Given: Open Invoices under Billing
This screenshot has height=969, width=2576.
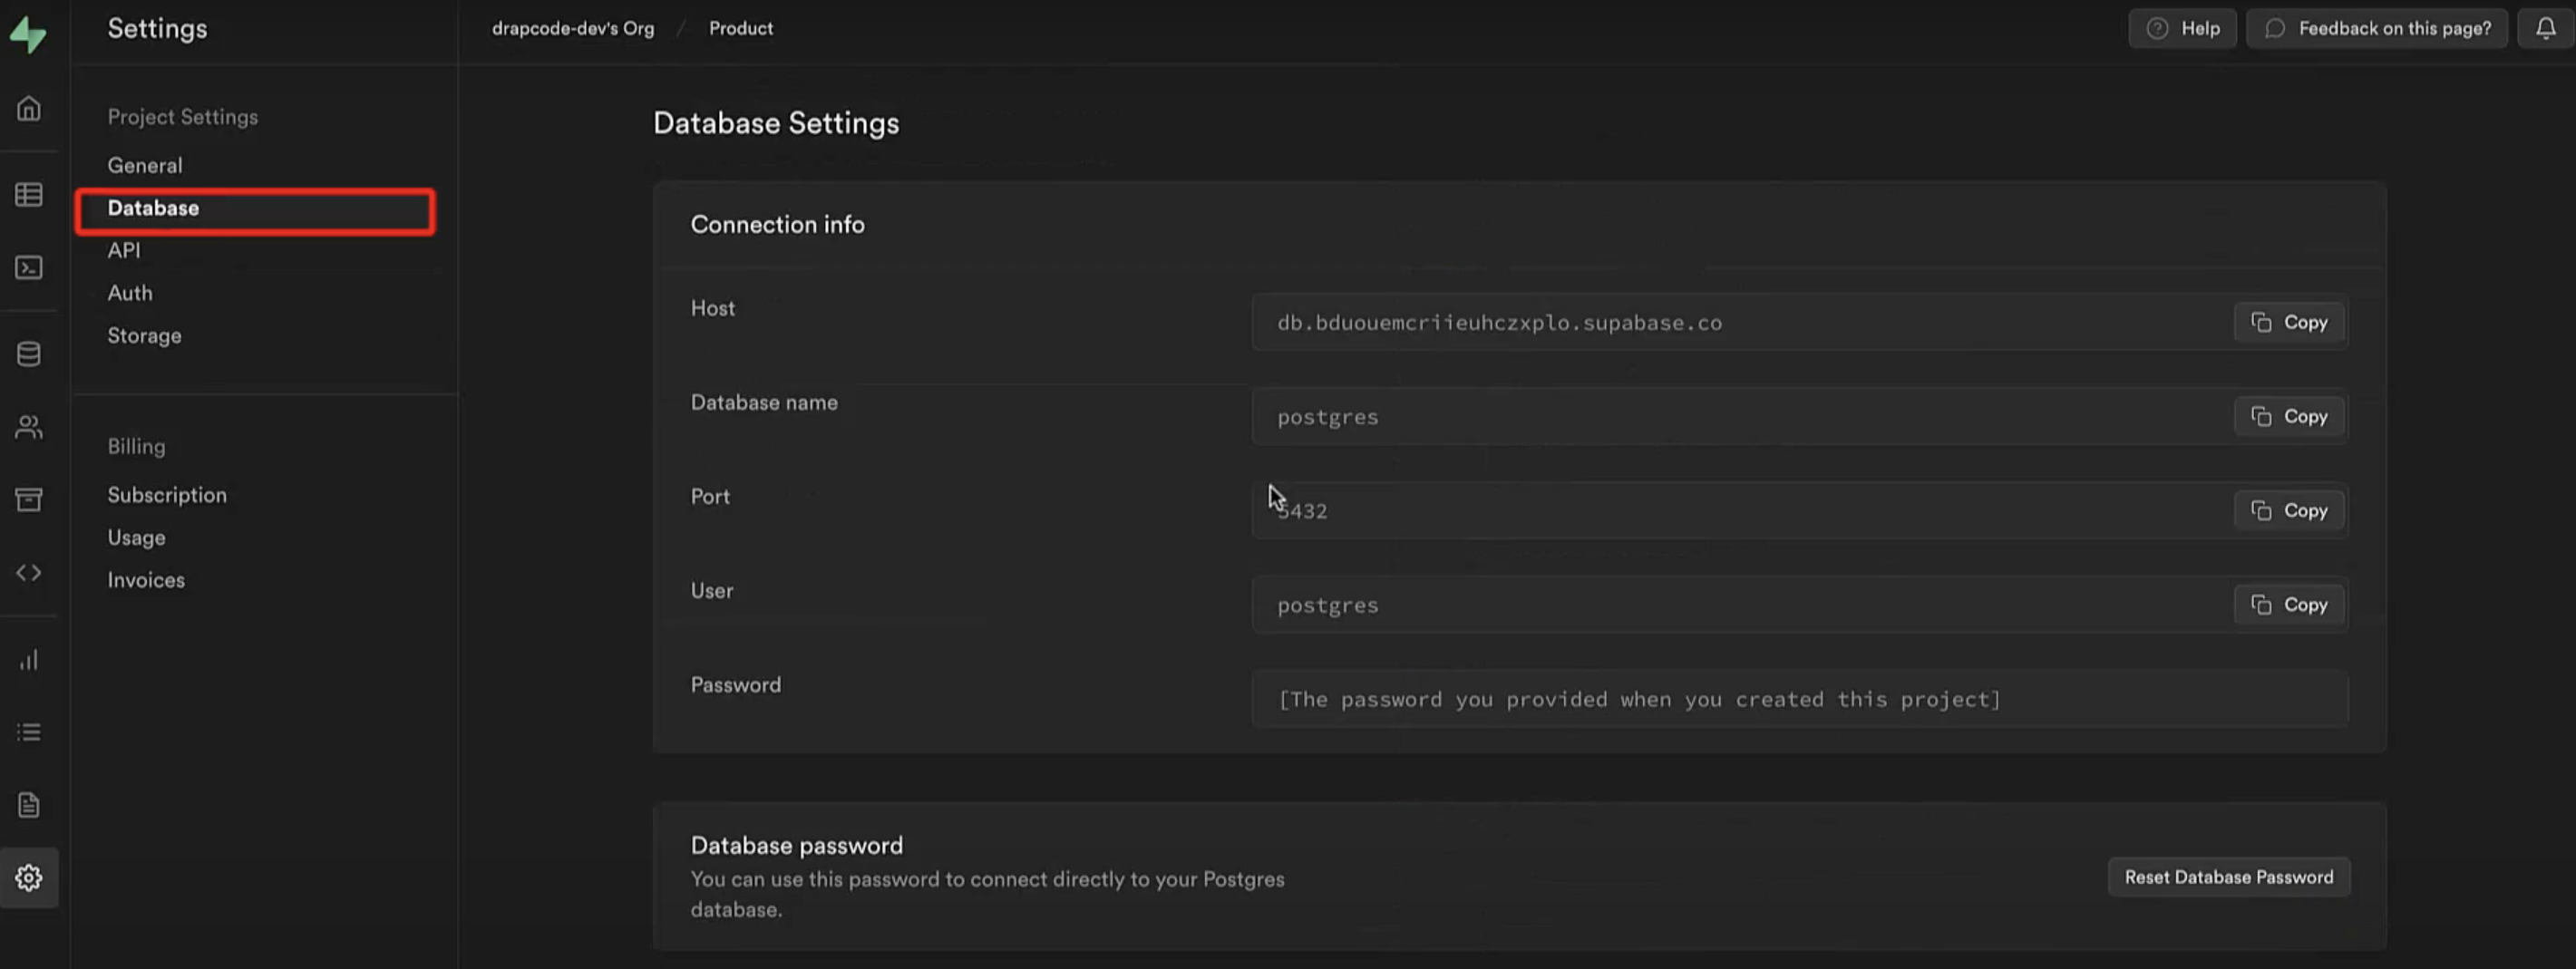Looking at the screenshot, I should tap(146, 580).
